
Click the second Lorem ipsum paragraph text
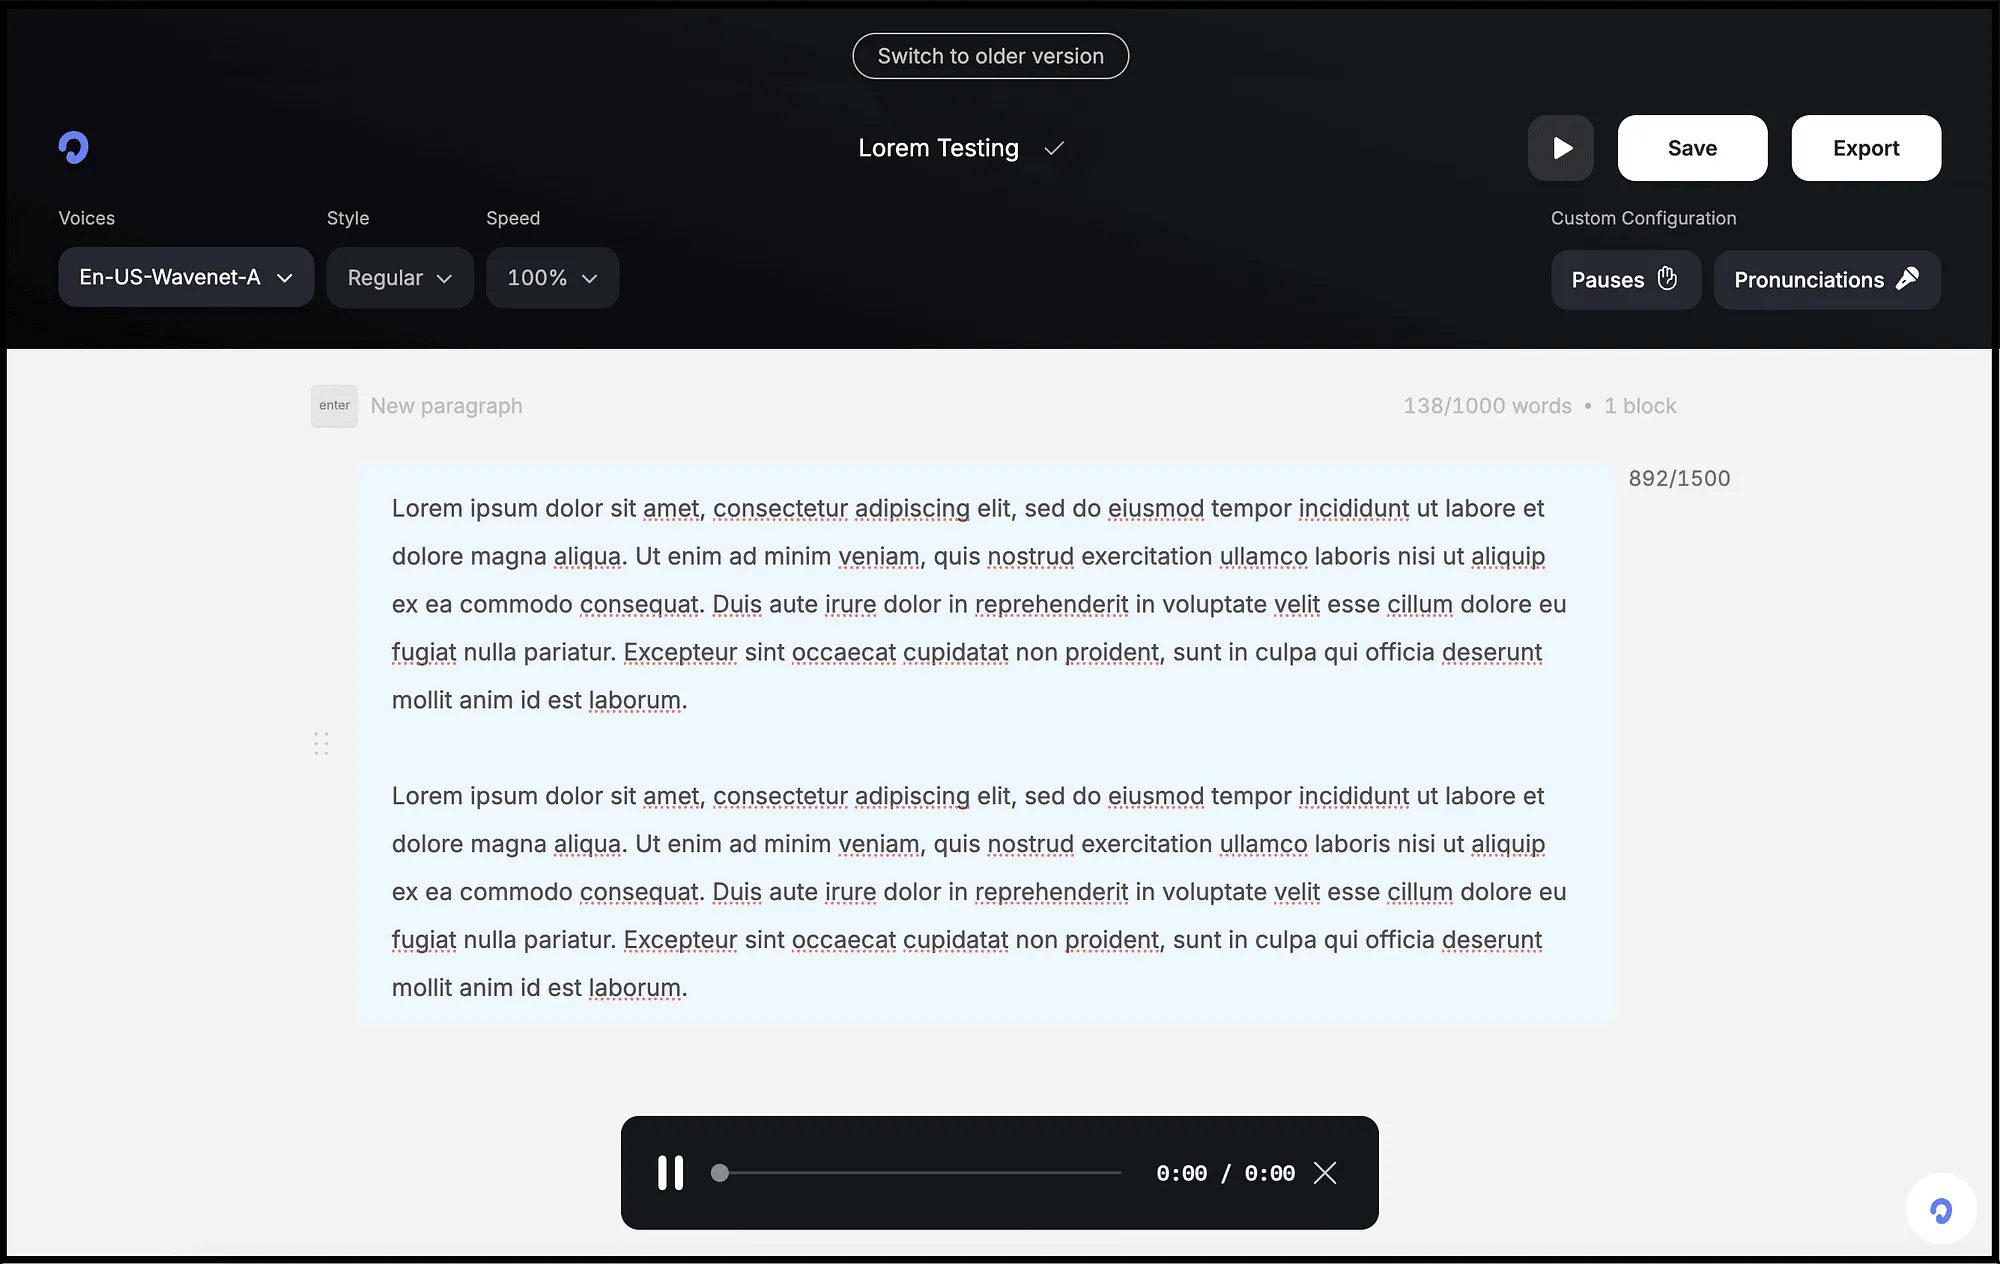click(x=979, y=892)
